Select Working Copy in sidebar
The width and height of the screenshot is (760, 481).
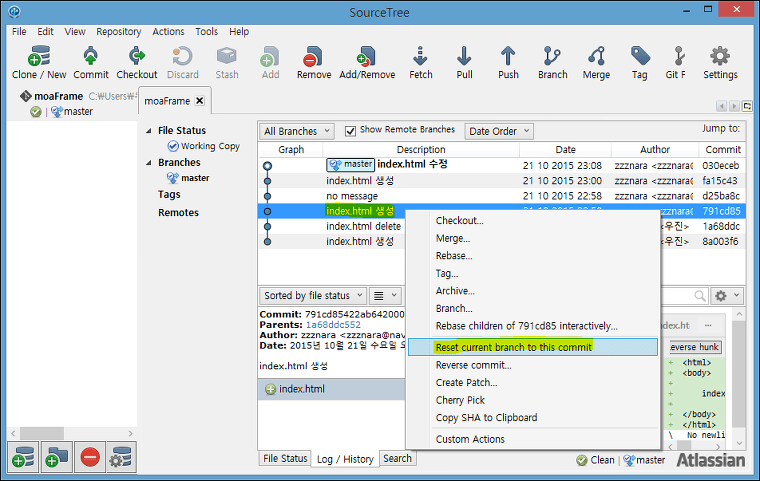coord(204,146)
